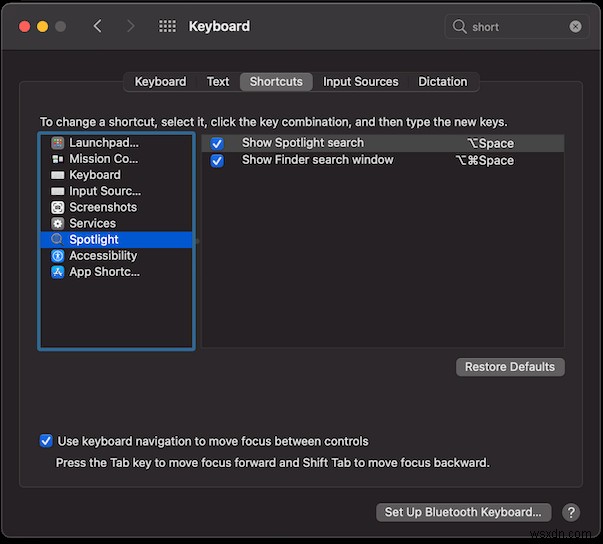The height and width of the screenshot is (544, 603).
Task: Select Mission Co... in the category list
Action: tap(116, 159)
